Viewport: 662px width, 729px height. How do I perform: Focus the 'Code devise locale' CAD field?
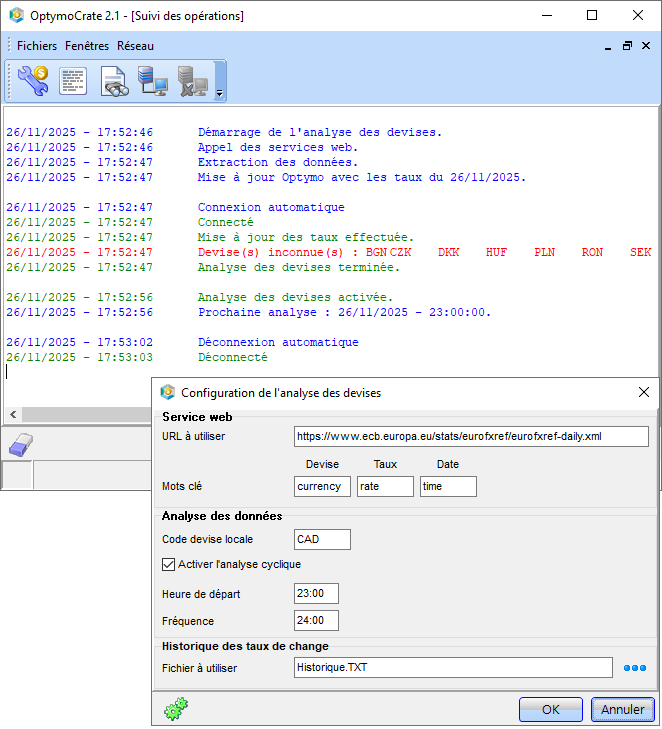tap(322, 539)
